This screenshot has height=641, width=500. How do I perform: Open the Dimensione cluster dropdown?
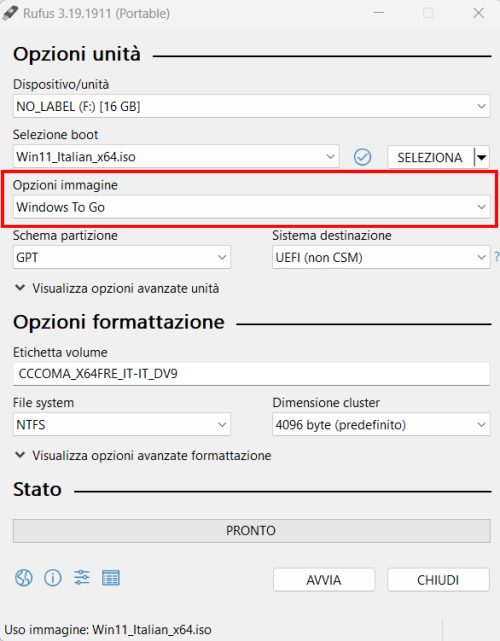pos(381,424)
